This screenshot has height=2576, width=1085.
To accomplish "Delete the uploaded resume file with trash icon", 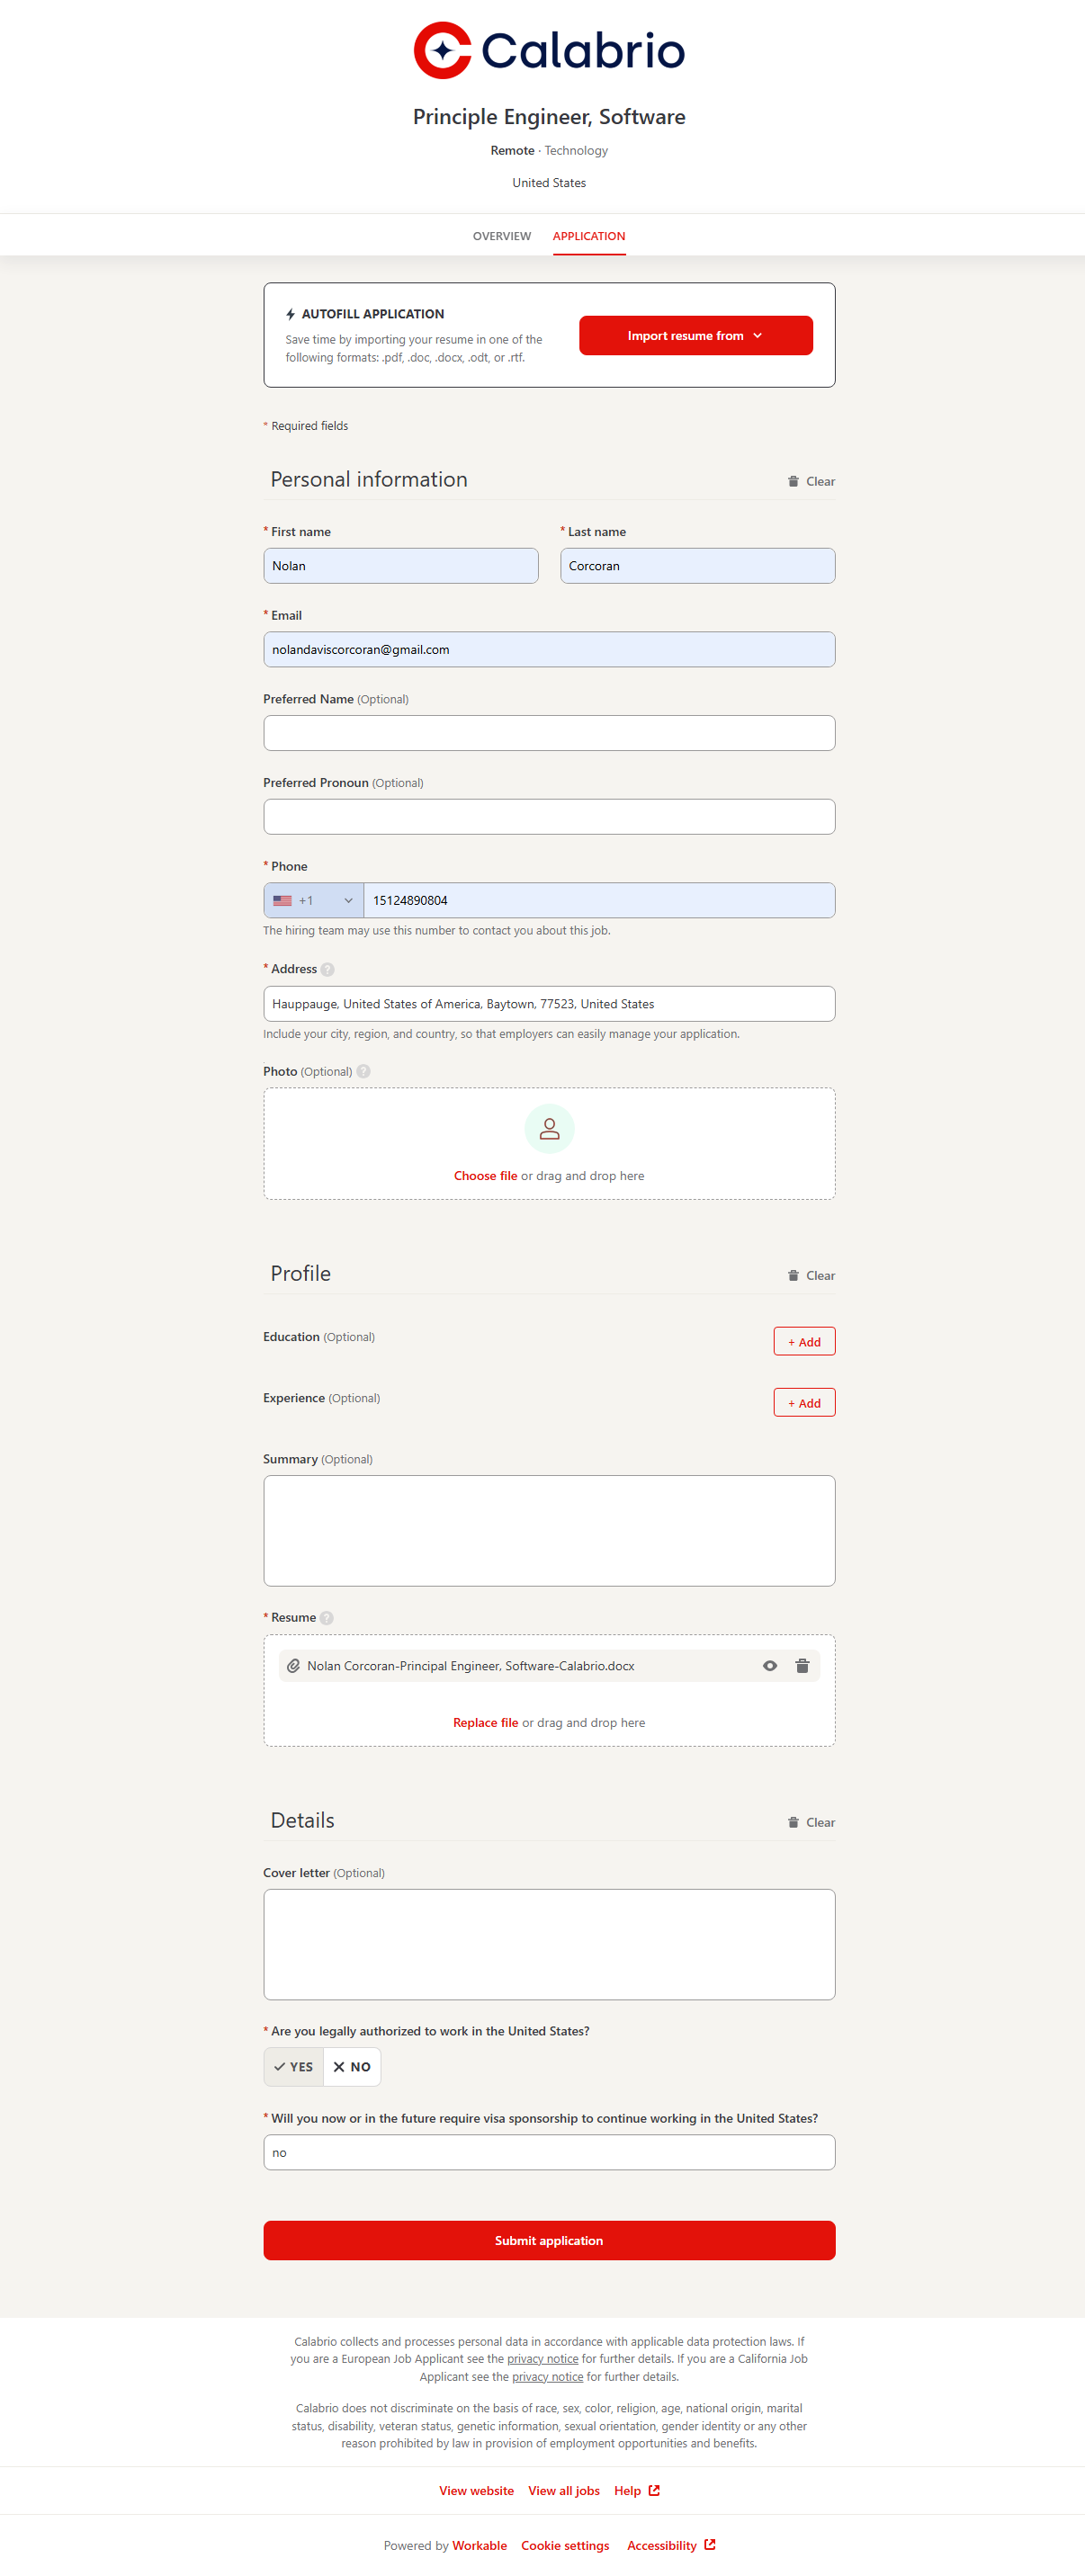I will pos(802,1665).
